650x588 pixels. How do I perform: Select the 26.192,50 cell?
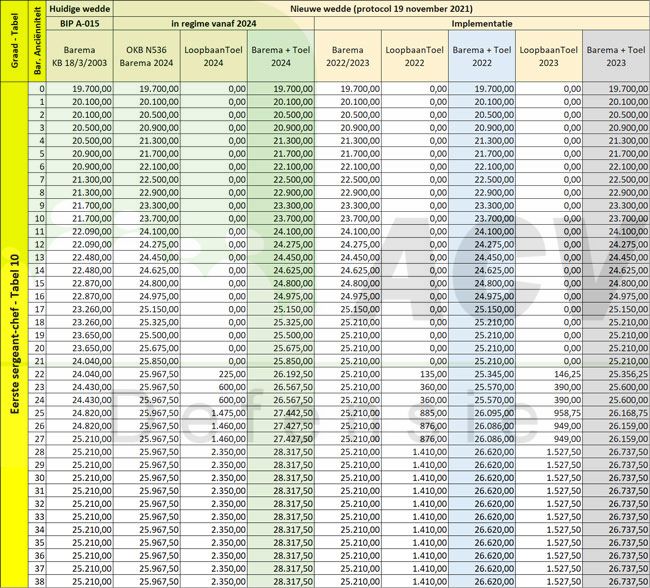click(x=281, y=374)
